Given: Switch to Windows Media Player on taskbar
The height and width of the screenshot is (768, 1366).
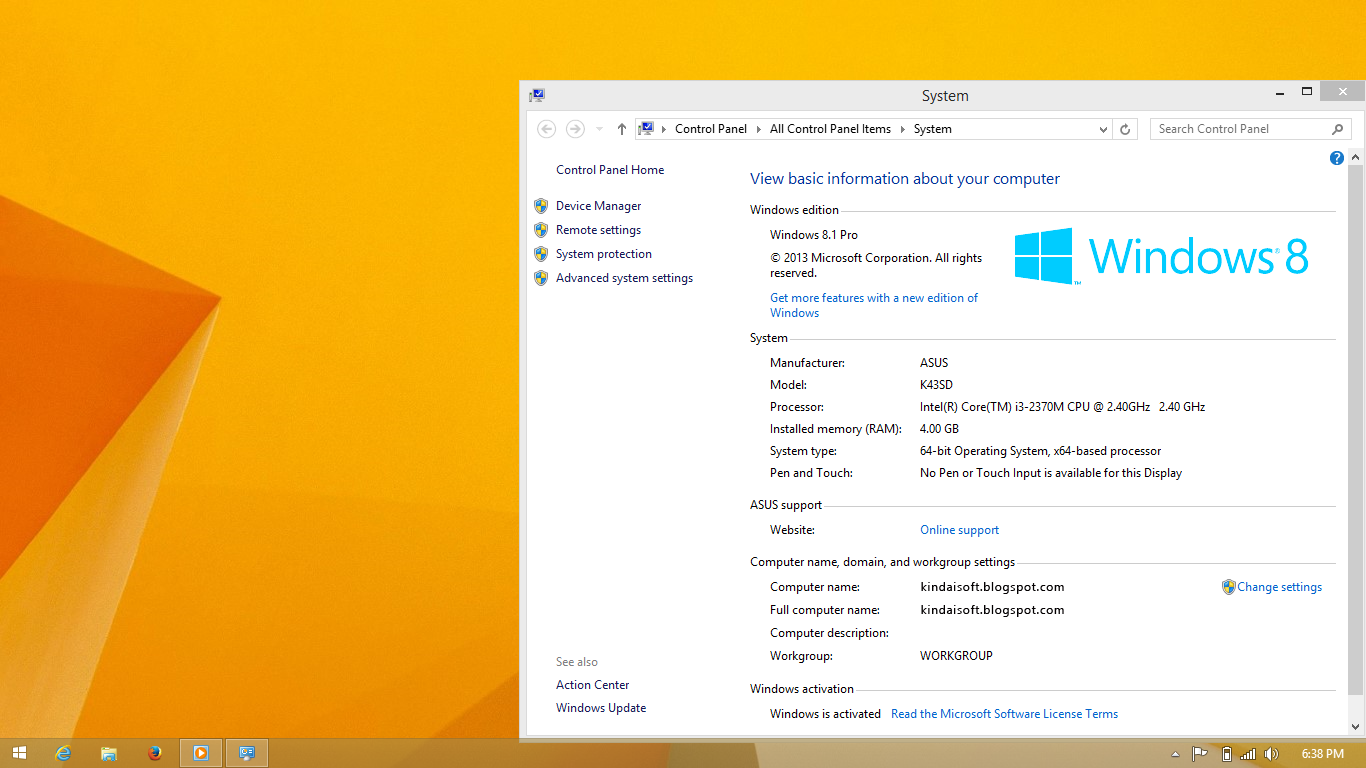Looking at the screenshot, I should pyautogui.click(x=200, y=753).
